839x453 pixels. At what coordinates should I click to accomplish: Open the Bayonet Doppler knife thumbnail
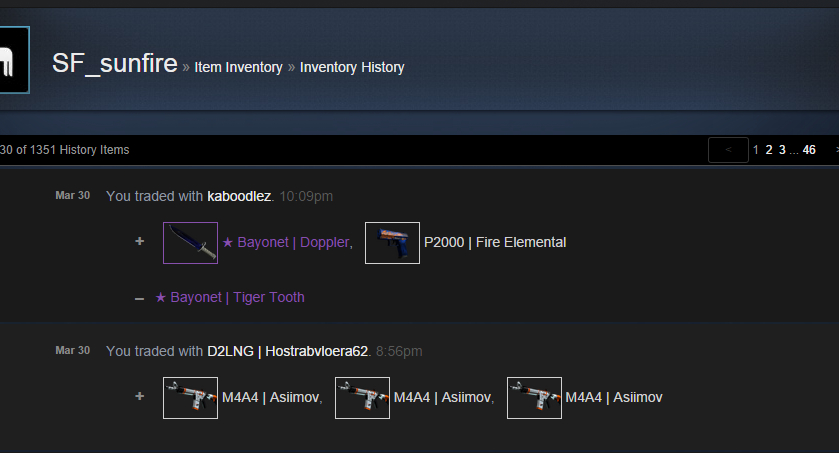click(190, 243)
